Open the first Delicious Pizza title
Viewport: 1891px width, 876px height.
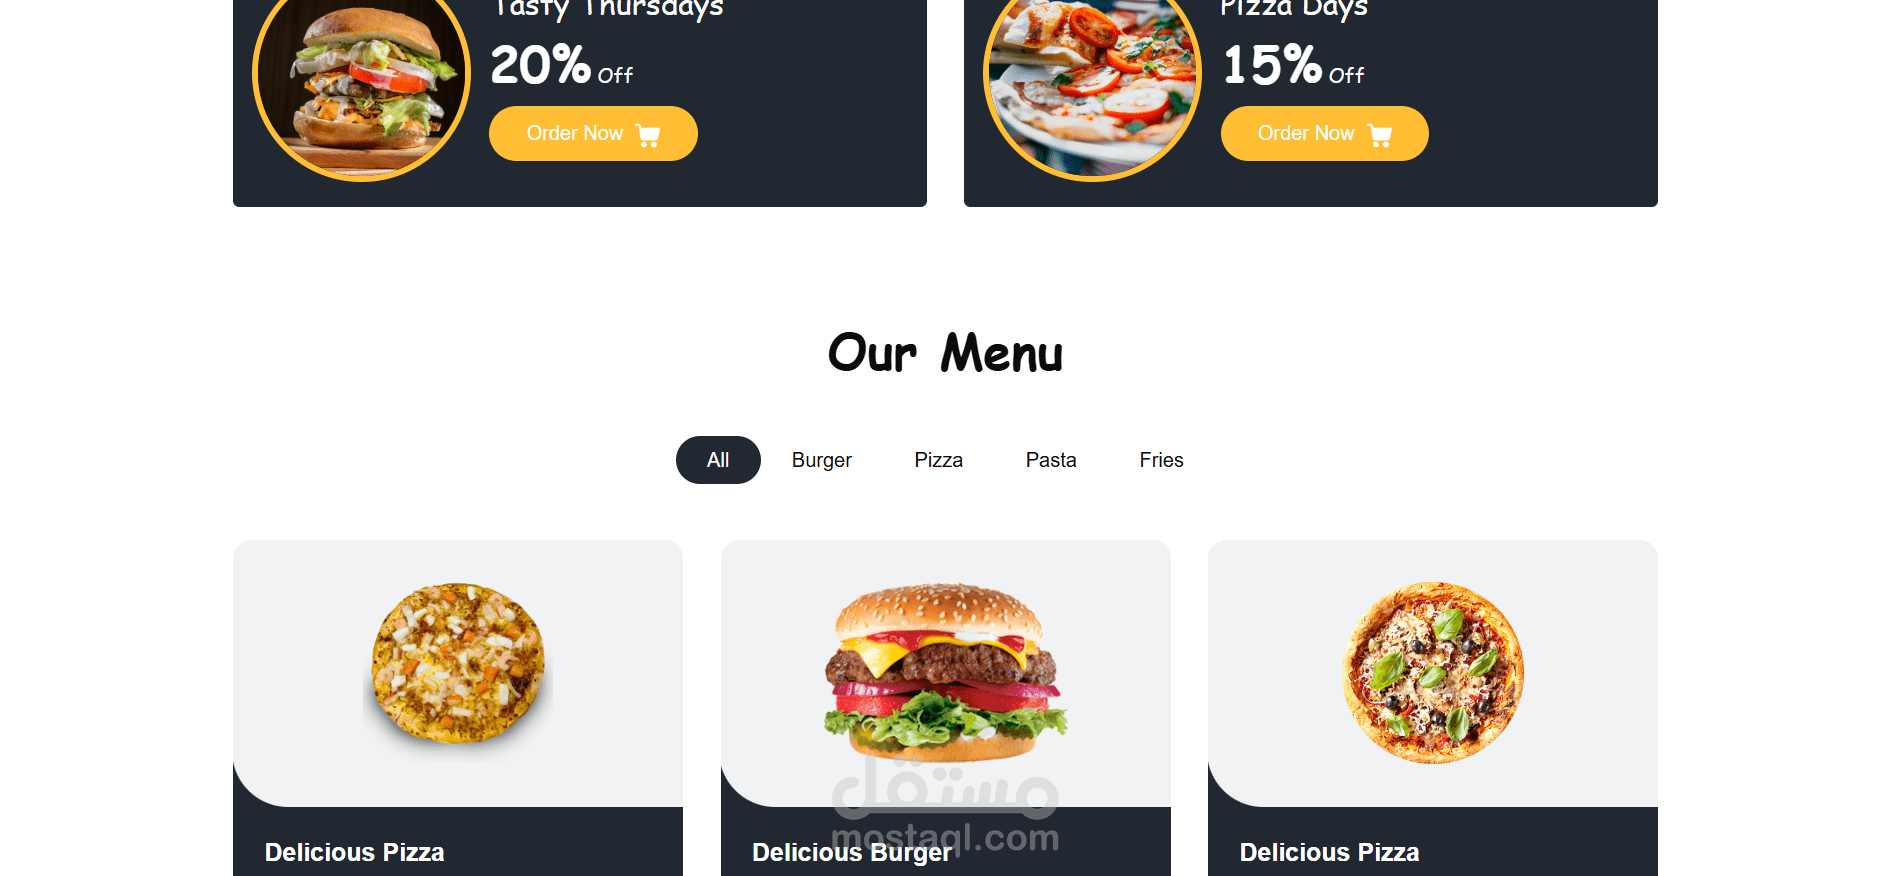pyautogui.click(x=354, y=852)
